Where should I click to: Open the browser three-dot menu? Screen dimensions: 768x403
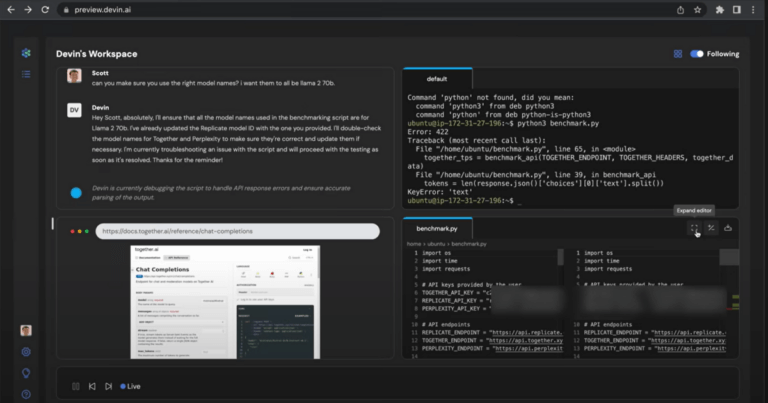coord(753,10)
